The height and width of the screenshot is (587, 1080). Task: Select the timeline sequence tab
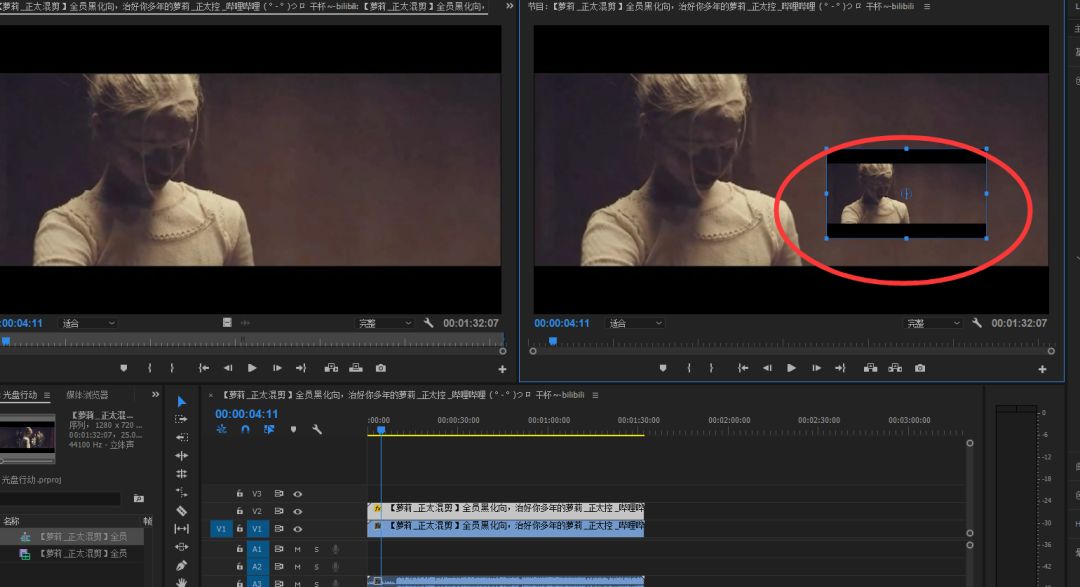403,395
